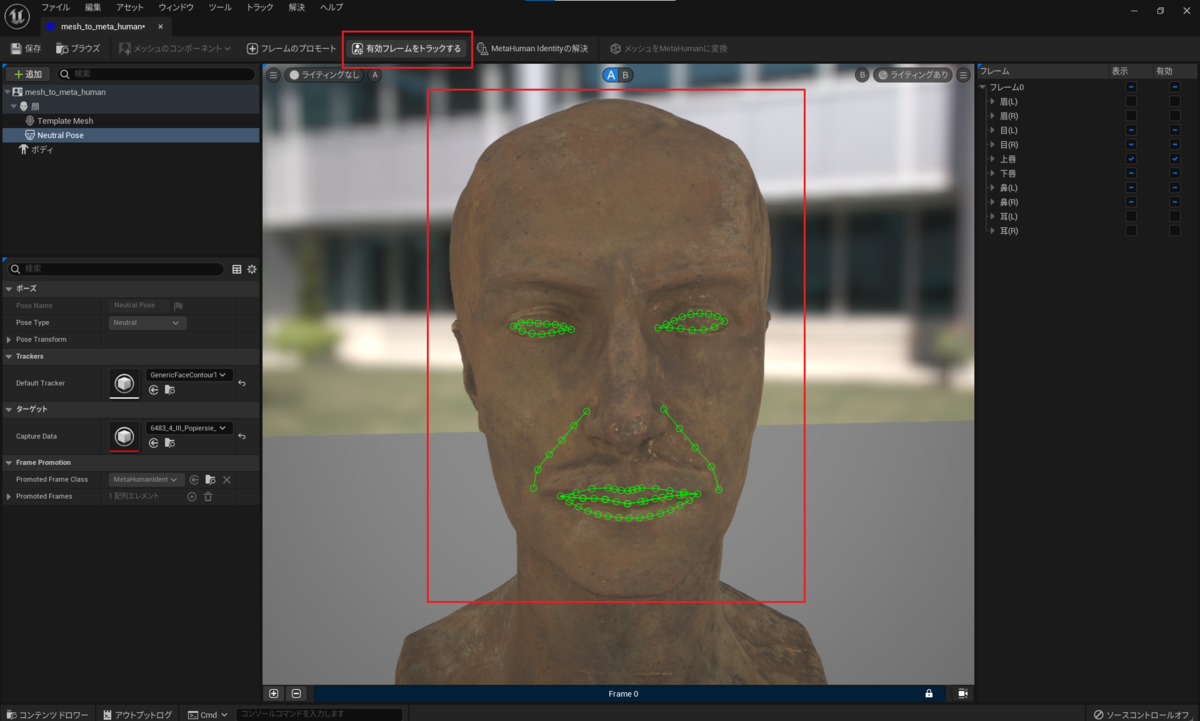Toggle 表示 checkbox for フレーム0
The image size is (1200, 721).
(1131, 87)
